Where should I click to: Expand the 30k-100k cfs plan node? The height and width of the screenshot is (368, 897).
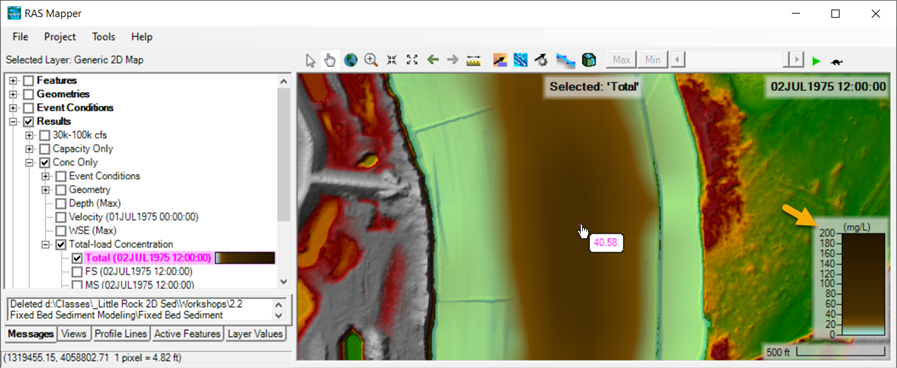click(29, 135)
